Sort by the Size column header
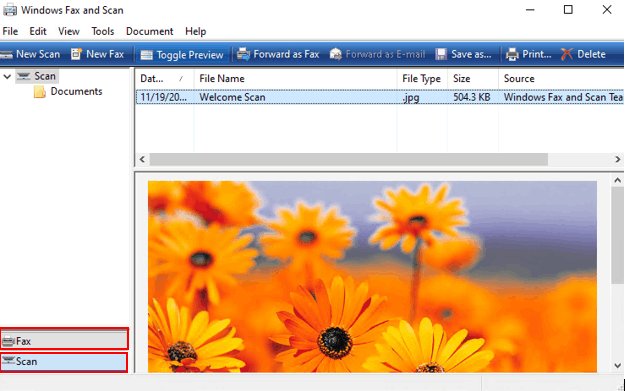The image size is (626, 391). click(x=473, y=79)
